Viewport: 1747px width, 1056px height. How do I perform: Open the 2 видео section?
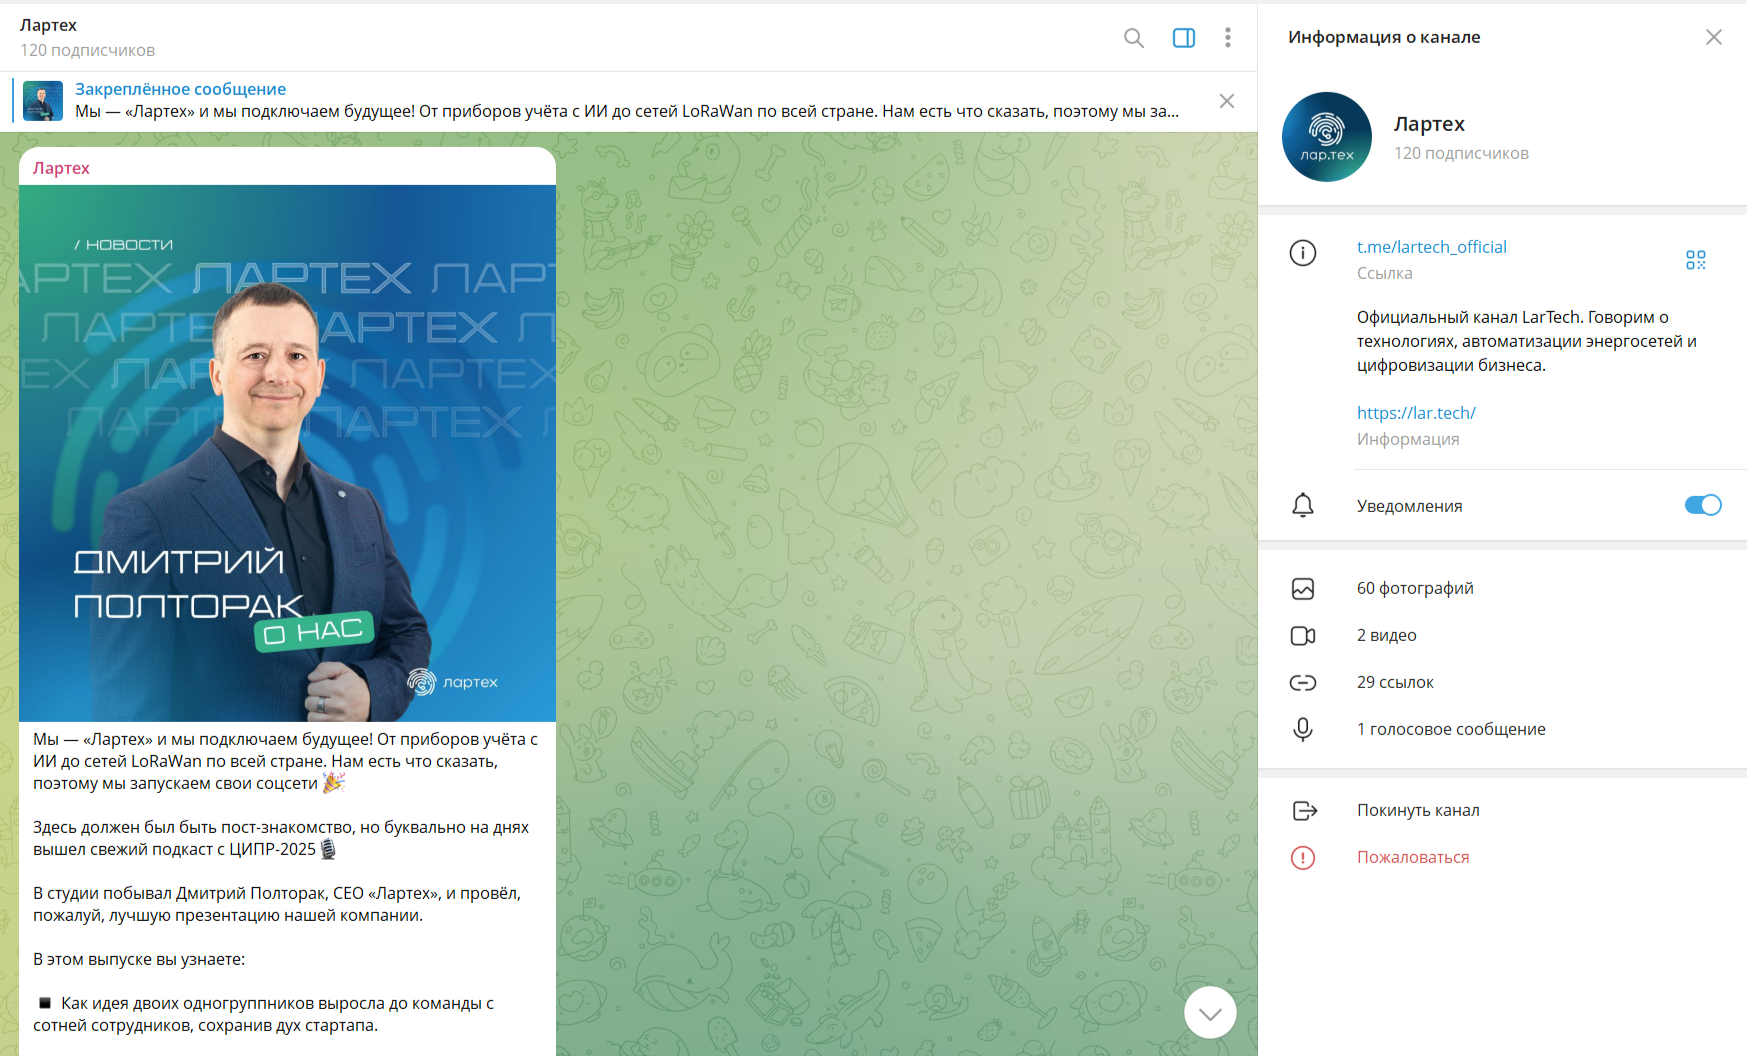1386,635
